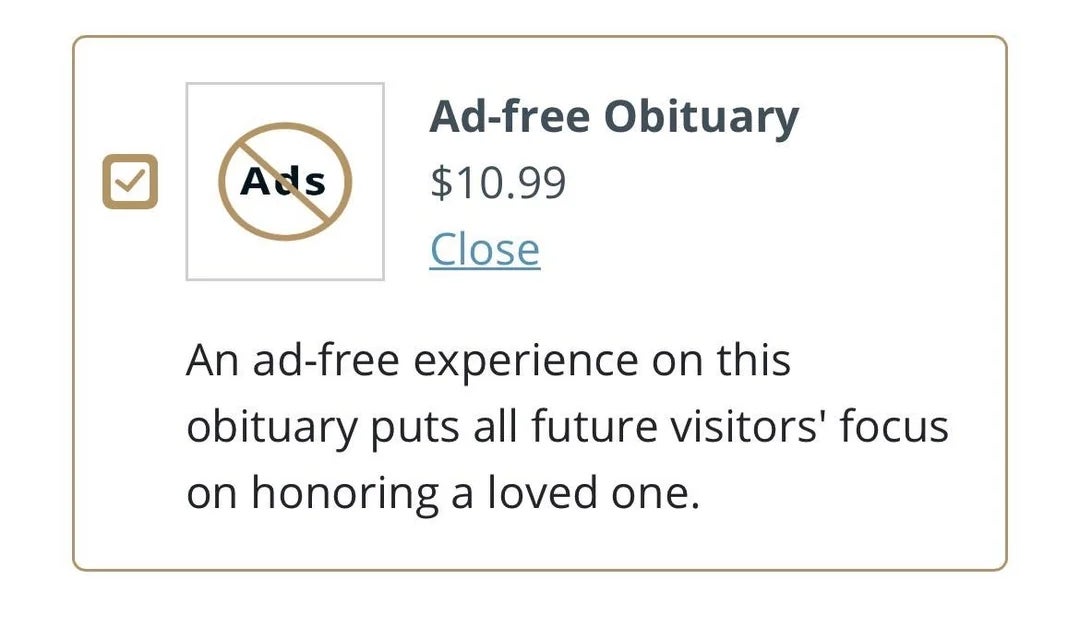Viewport: 1080px width, 627px height.
Task: Click the square-framed Ads image box
Action: coord(285,182)
